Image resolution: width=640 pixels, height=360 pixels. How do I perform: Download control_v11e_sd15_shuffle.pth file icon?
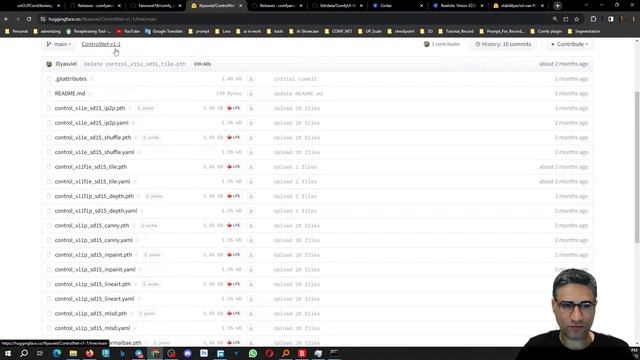(x=251, y=138)
